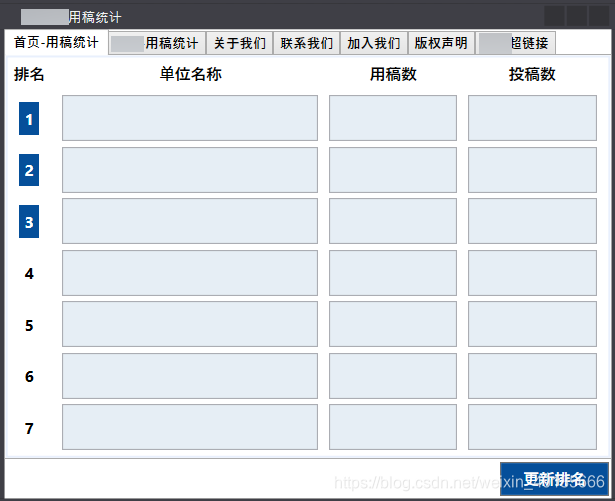Select the 单位名称 field for rank 6
This screenshot has height=501, width=615.
(190, 376)
